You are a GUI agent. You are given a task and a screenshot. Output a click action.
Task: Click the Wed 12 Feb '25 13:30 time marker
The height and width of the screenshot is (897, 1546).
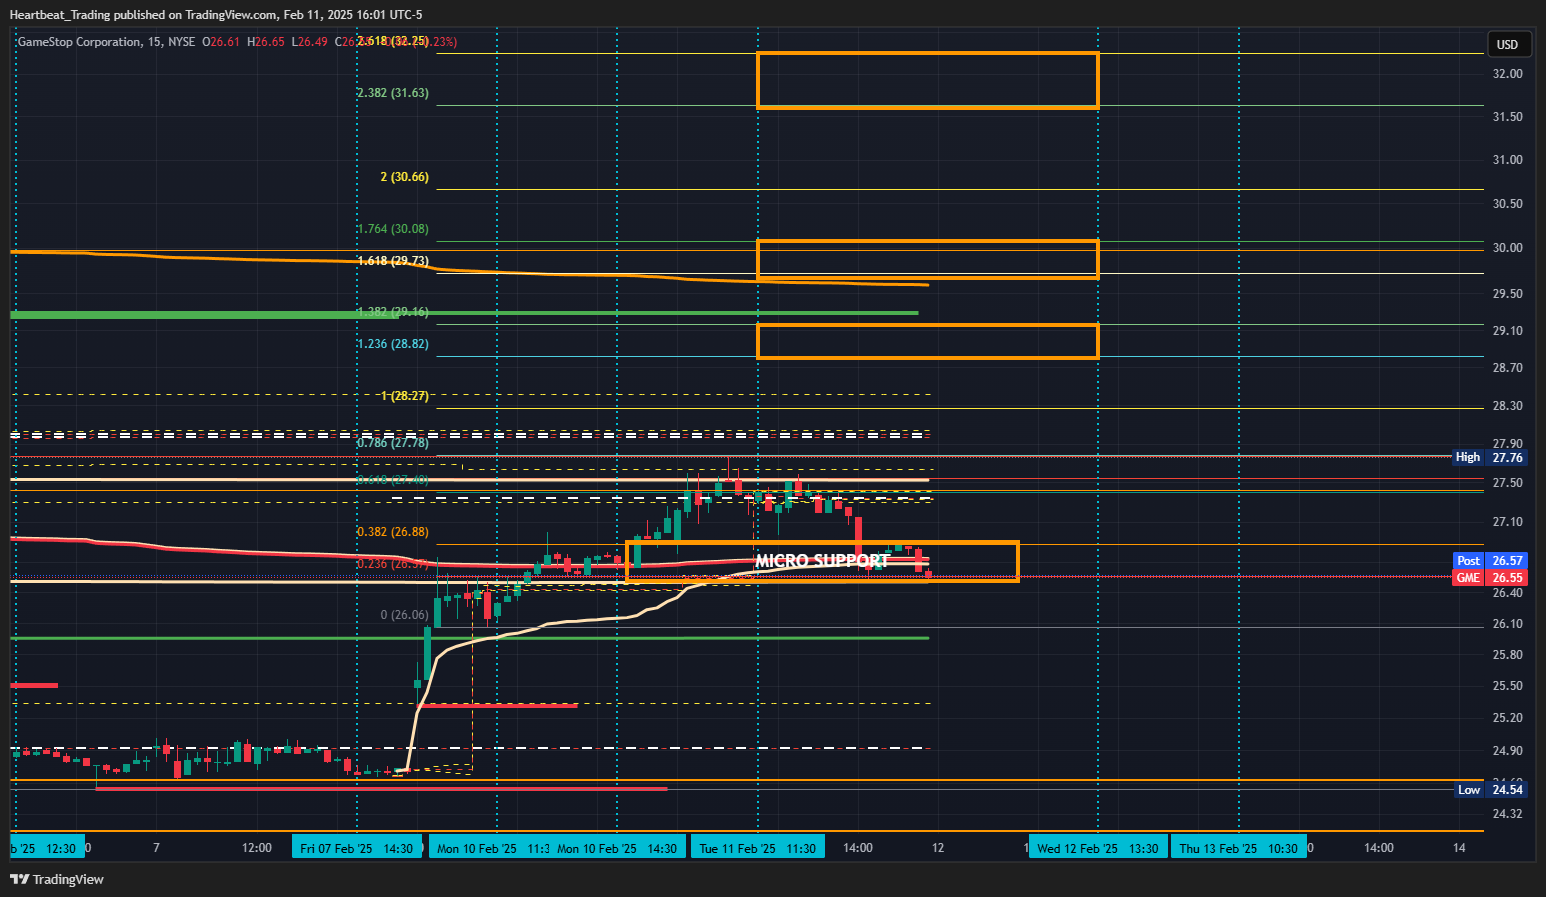click(1098, 848)
